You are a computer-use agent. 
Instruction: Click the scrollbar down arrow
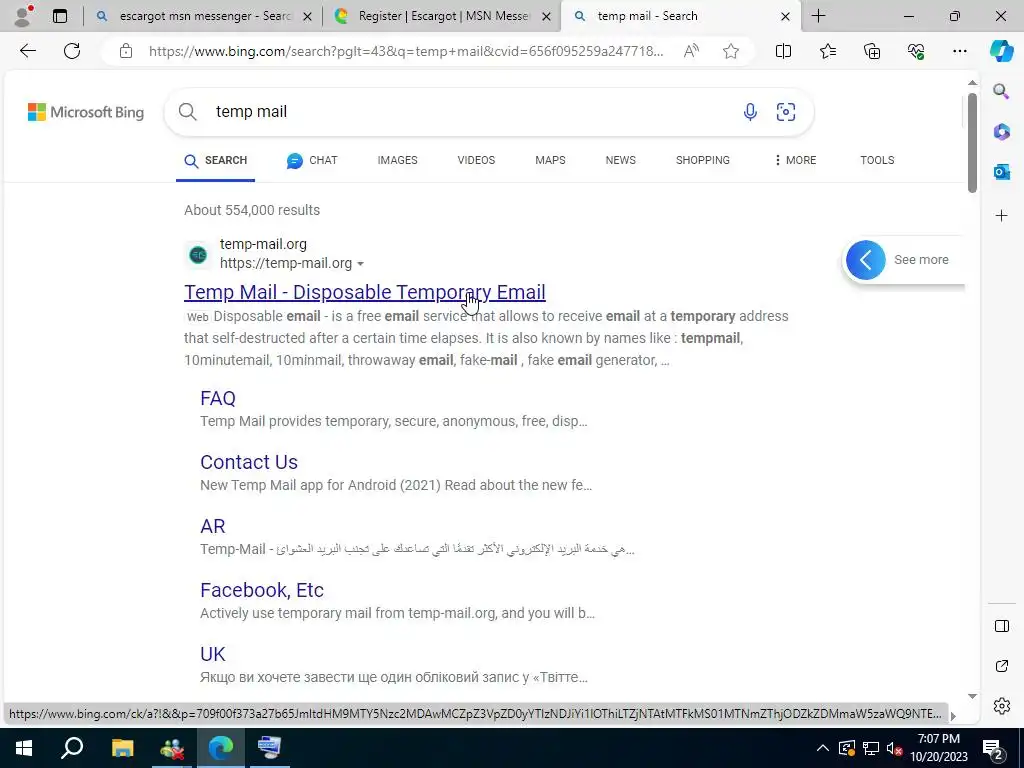click(972, 697)
